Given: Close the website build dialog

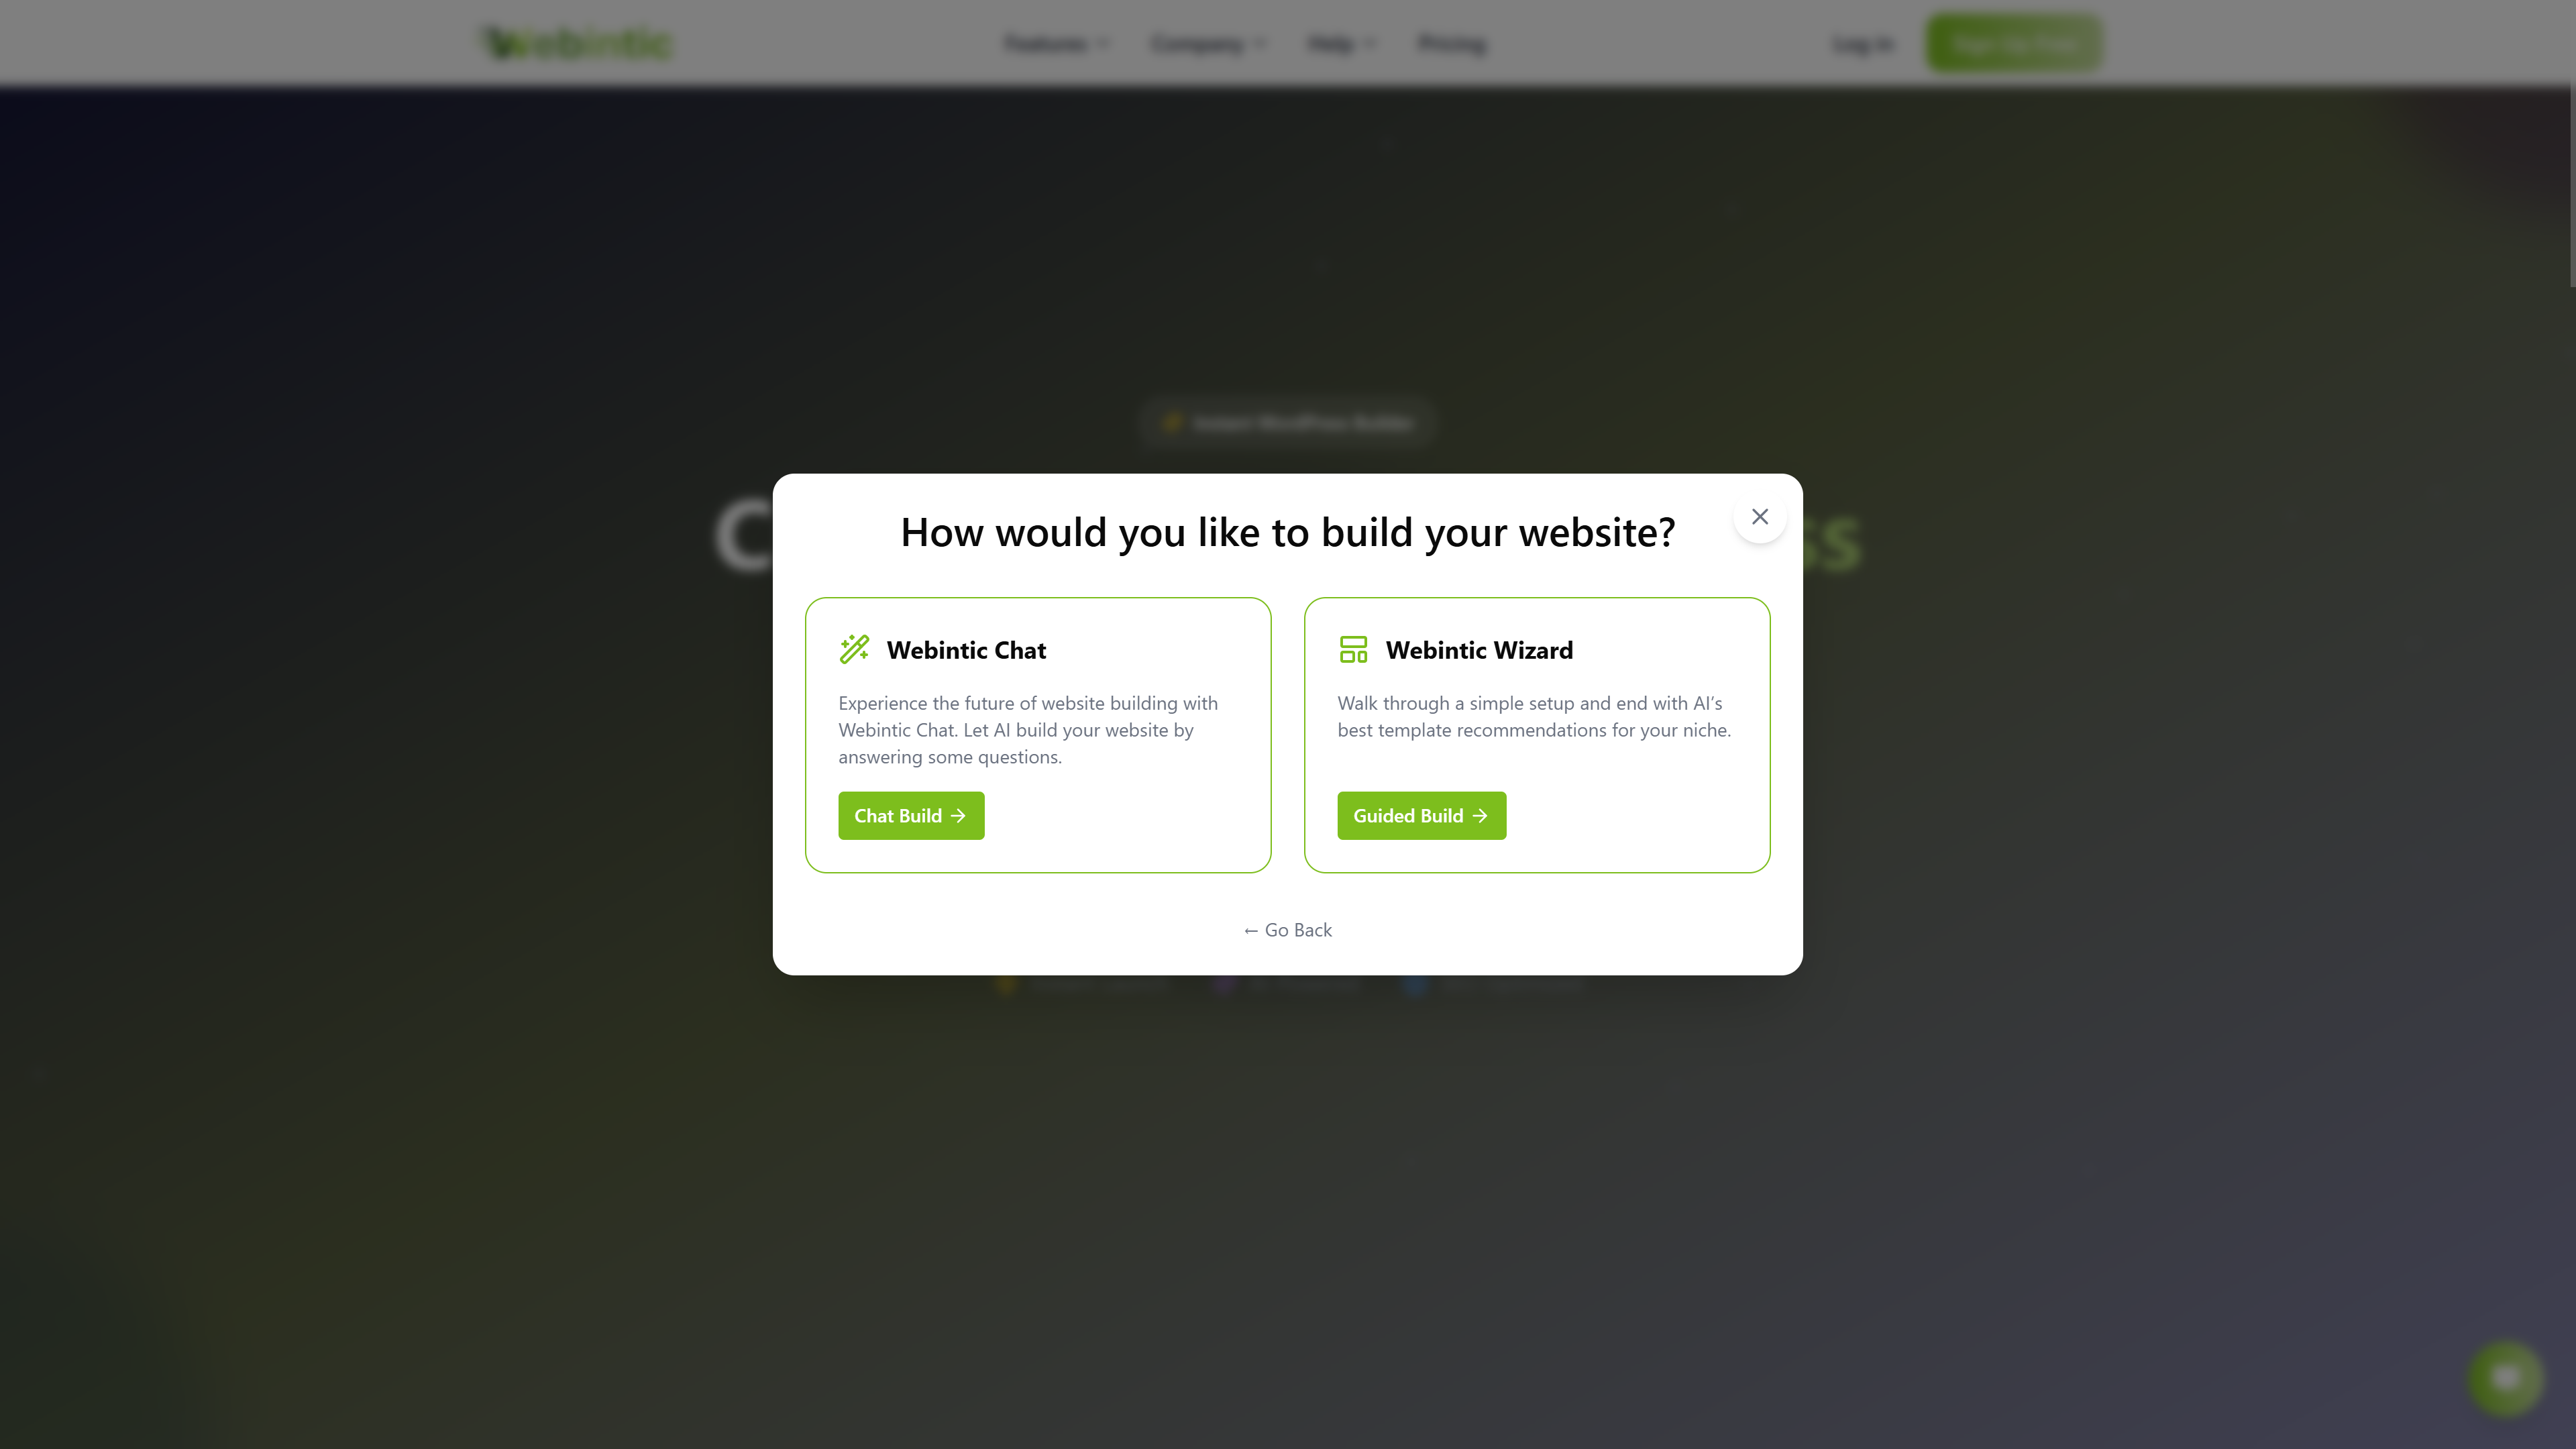Looking at the screenshot, I should coord(1759,517).
